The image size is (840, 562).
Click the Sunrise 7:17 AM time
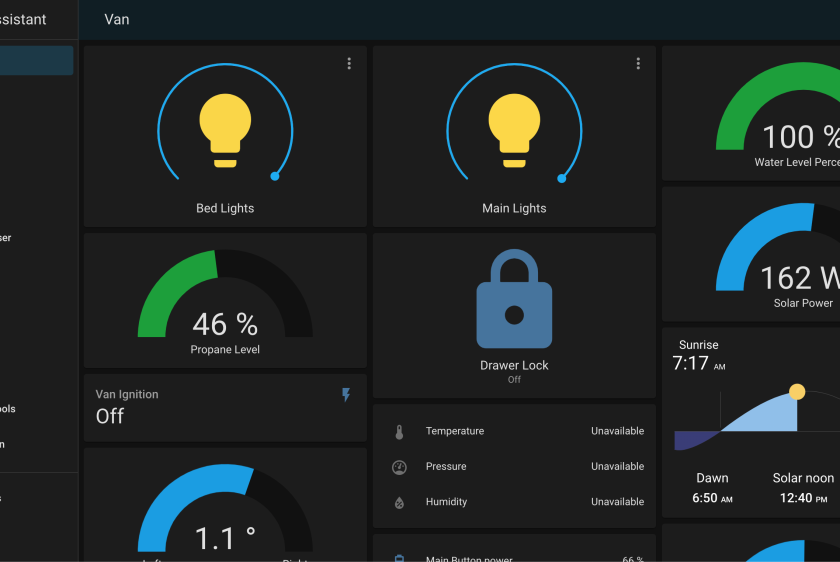699,363
